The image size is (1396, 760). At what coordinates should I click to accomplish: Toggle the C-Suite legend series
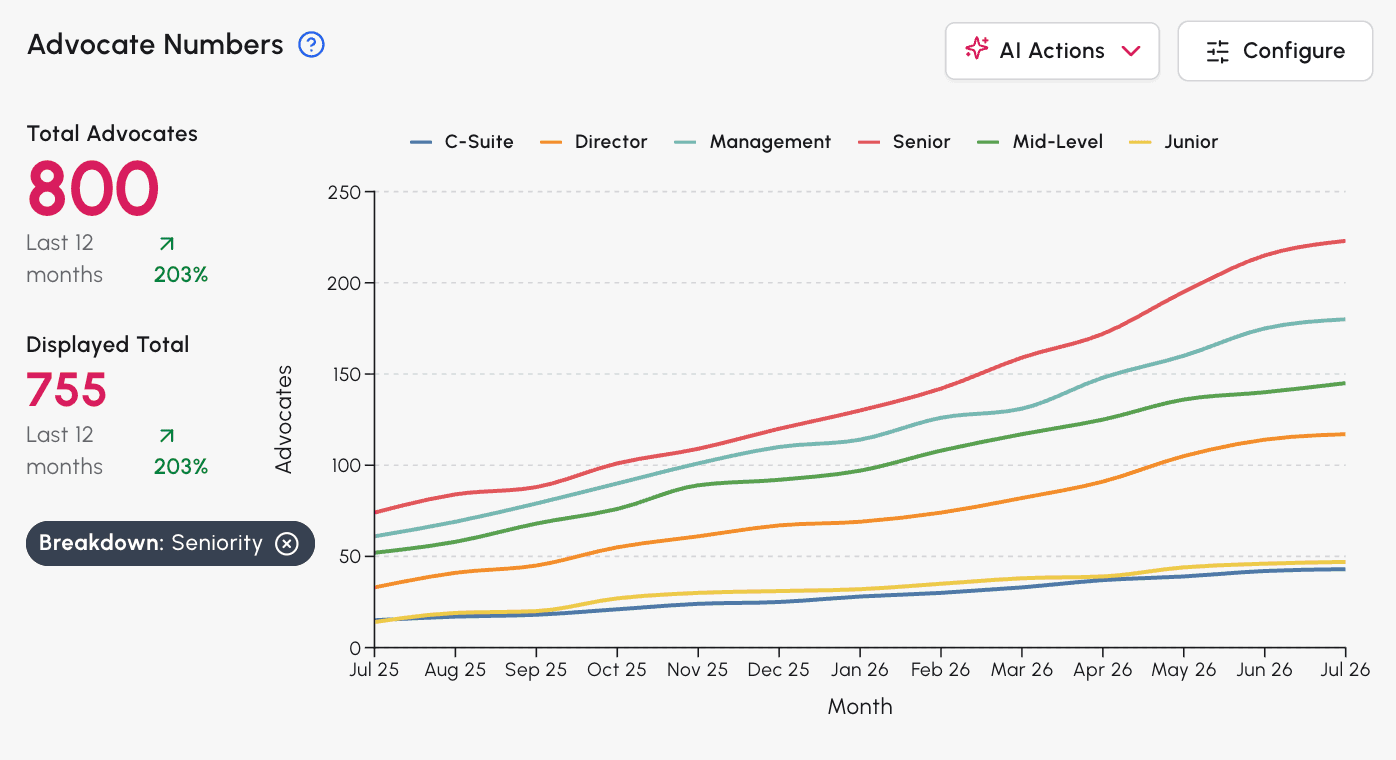click(462, 142)
